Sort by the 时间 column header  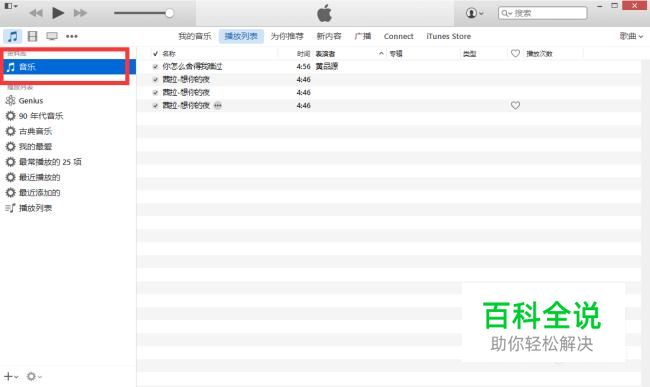pos(303,53)
